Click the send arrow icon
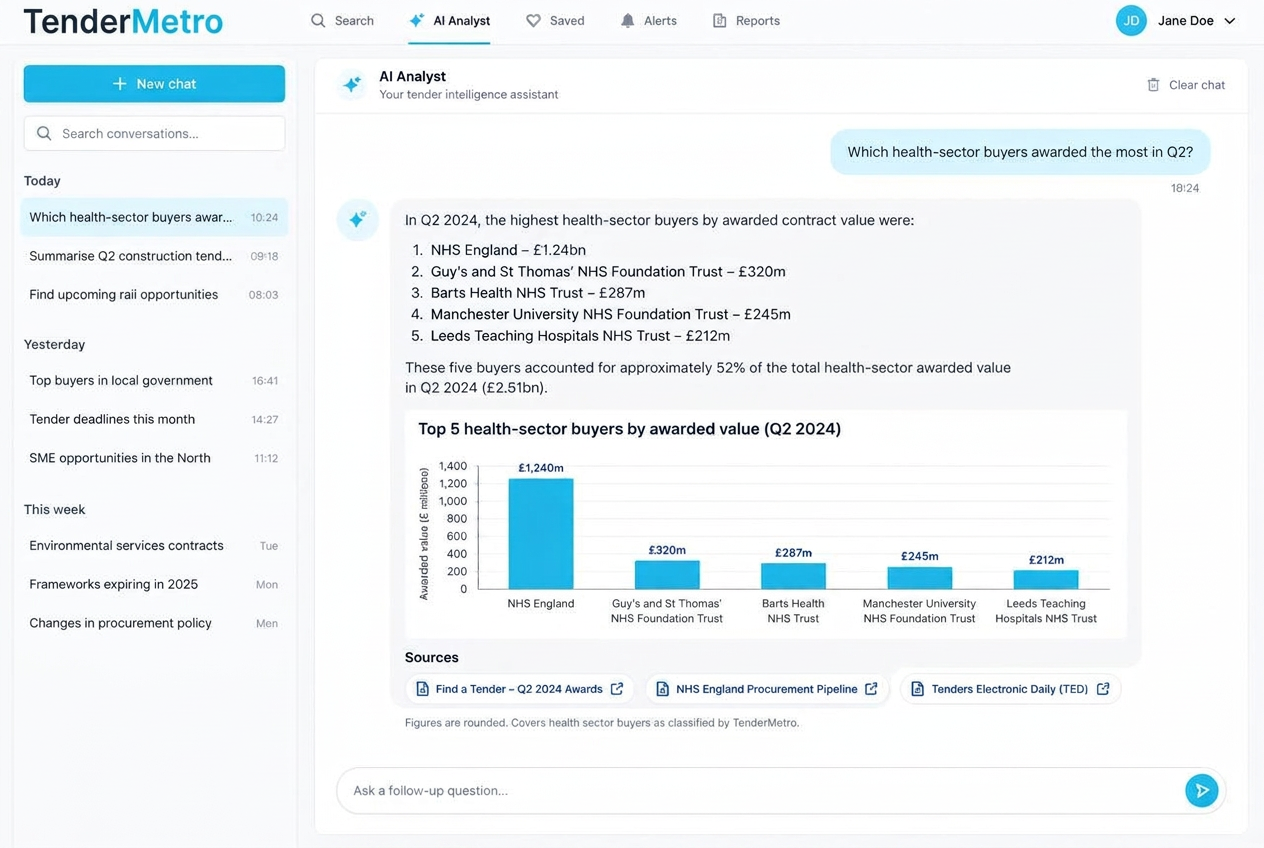Screen dimensions: 1264x848 [x=1201, y=790]
